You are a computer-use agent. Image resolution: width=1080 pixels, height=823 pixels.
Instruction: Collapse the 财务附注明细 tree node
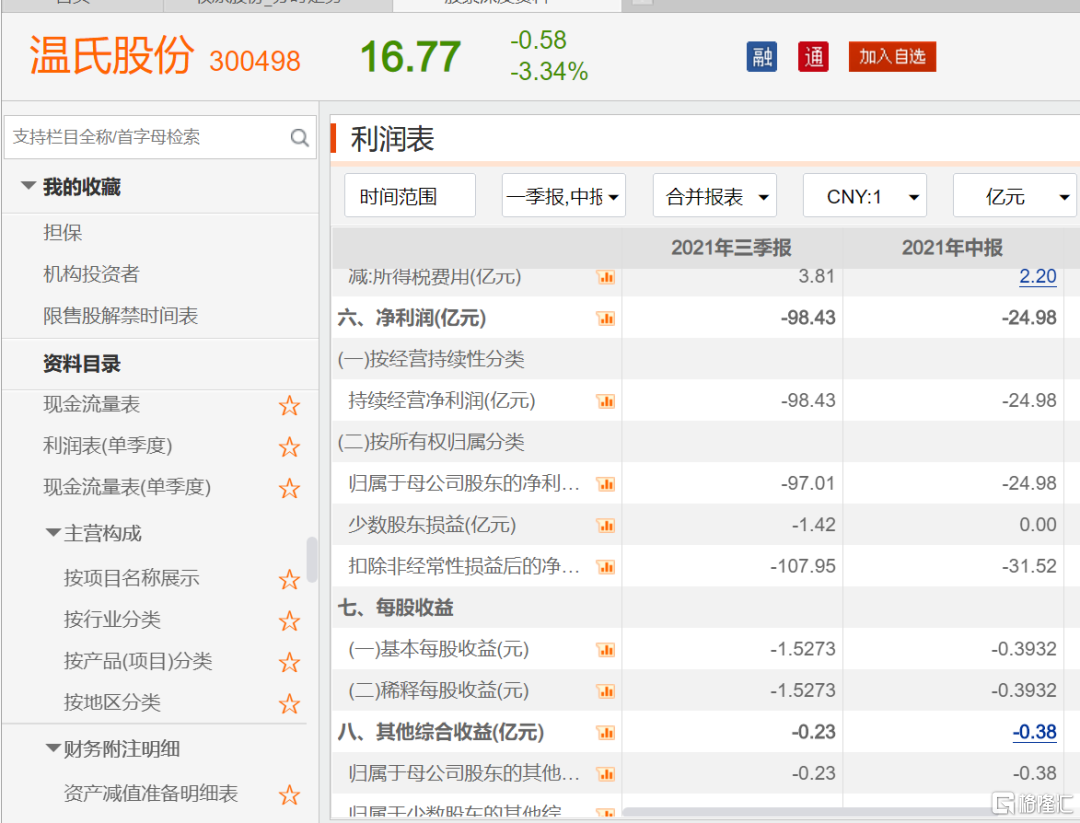[x=53, y=747]
